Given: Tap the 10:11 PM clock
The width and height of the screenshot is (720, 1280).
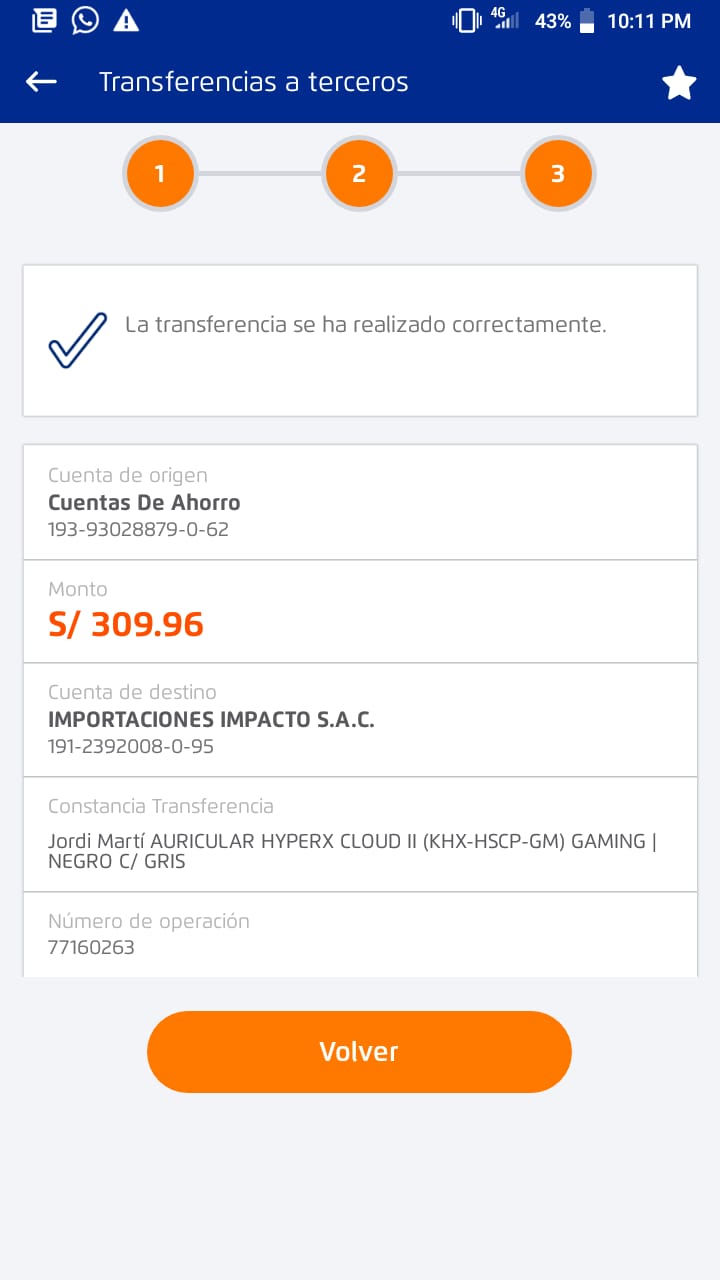Looking at the screenshot, I should 649,20.
